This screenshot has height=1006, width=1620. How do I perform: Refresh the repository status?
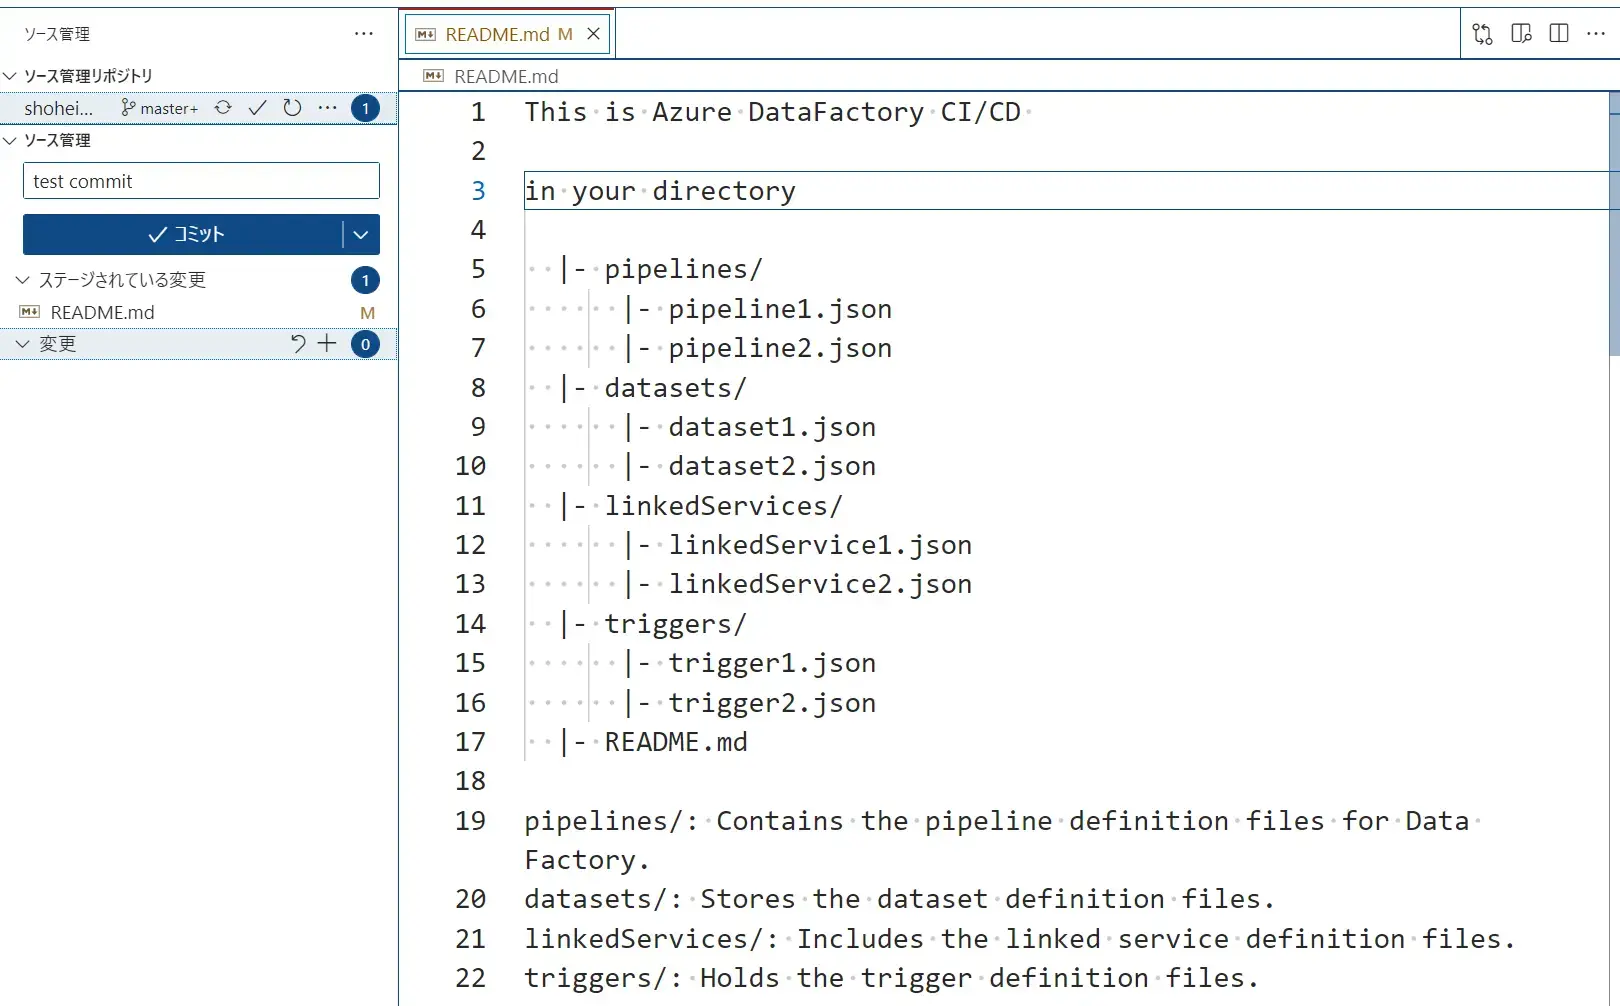pyautogui.click(x=292, y=108)
